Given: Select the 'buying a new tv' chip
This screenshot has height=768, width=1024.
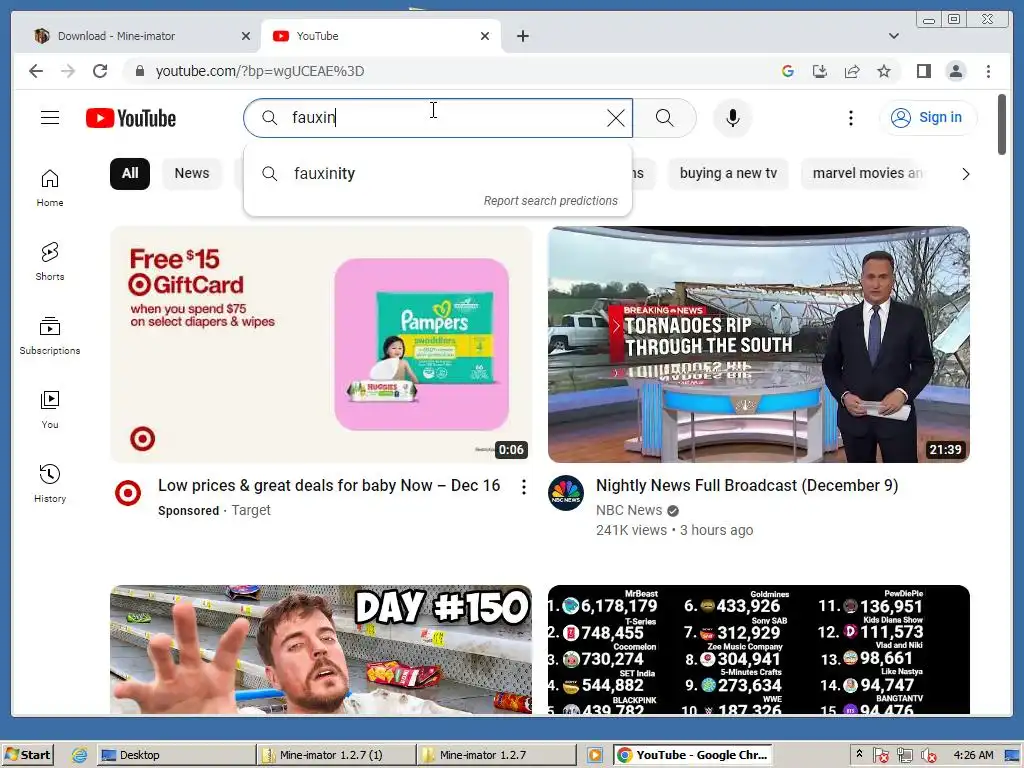Looking at the screenshot, I should tap(728, 174).
